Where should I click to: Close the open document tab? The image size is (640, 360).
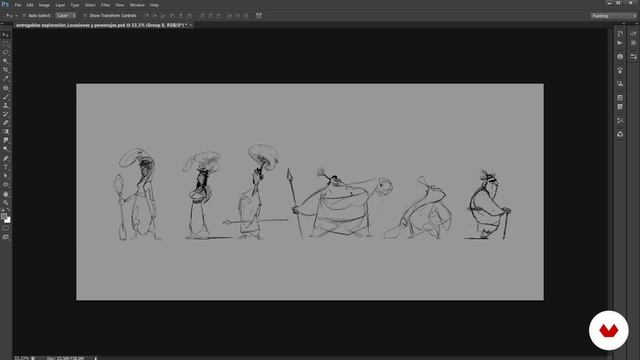[191, 25]
